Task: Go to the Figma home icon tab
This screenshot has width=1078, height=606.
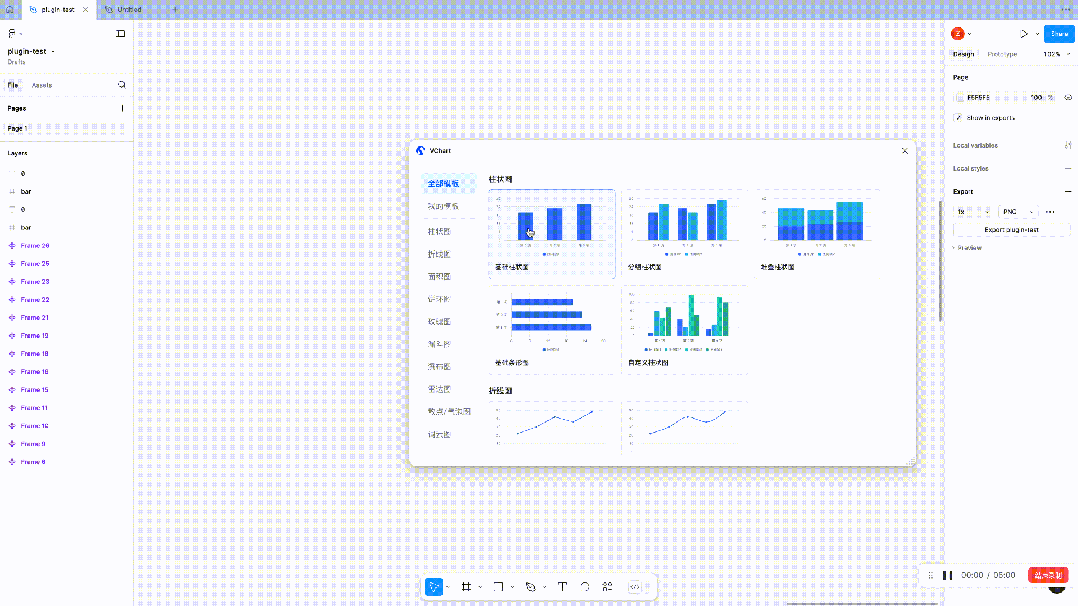Action: point(10,10)
